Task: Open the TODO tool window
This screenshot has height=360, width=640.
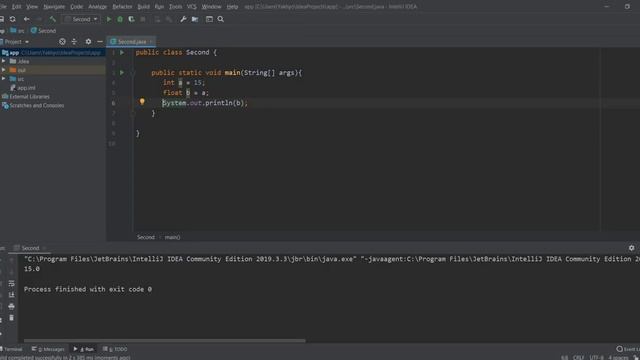Action: [x=115, y=349]
